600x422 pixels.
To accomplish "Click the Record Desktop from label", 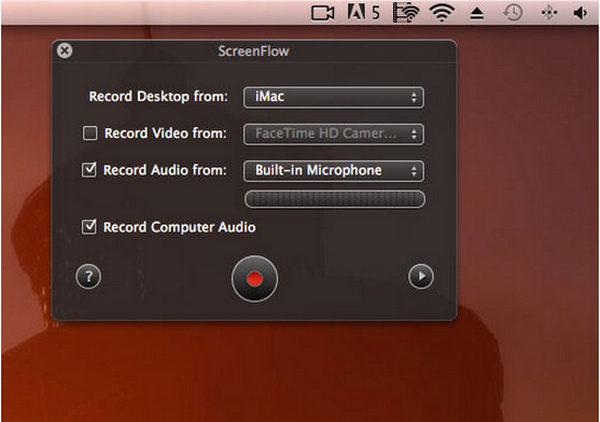I will pyautogui.click(x=158, y=96).
